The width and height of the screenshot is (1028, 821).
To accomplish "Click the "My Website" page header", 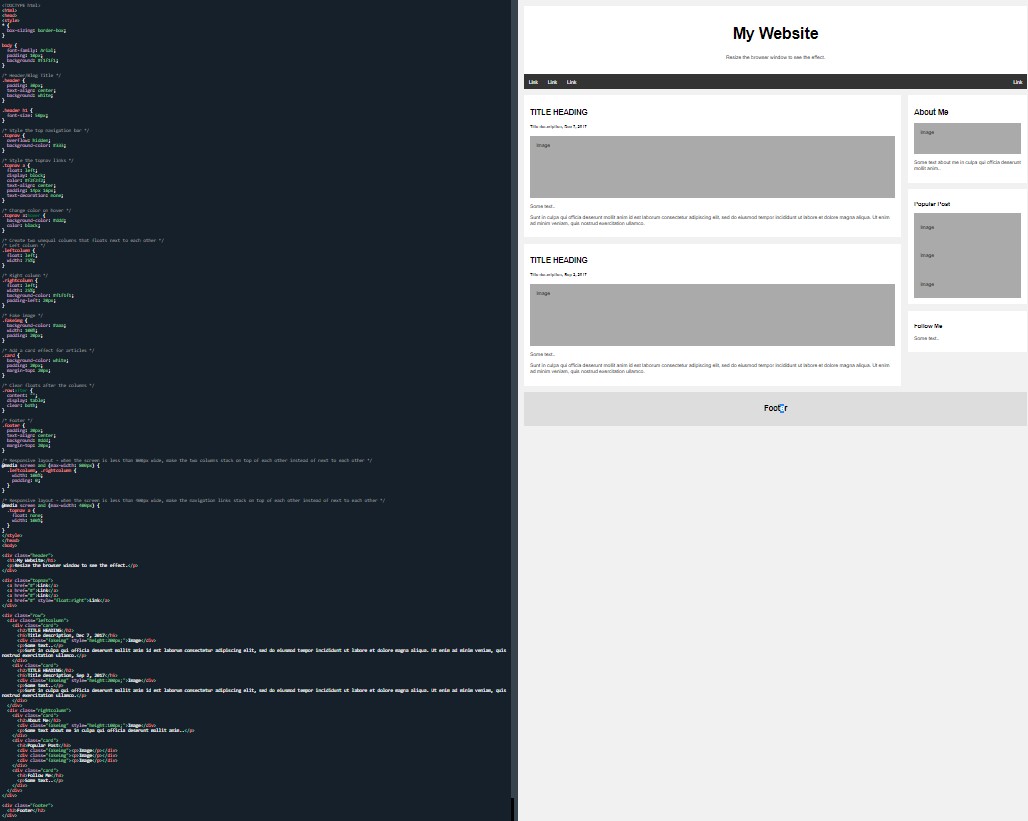I will click(775, 33).
